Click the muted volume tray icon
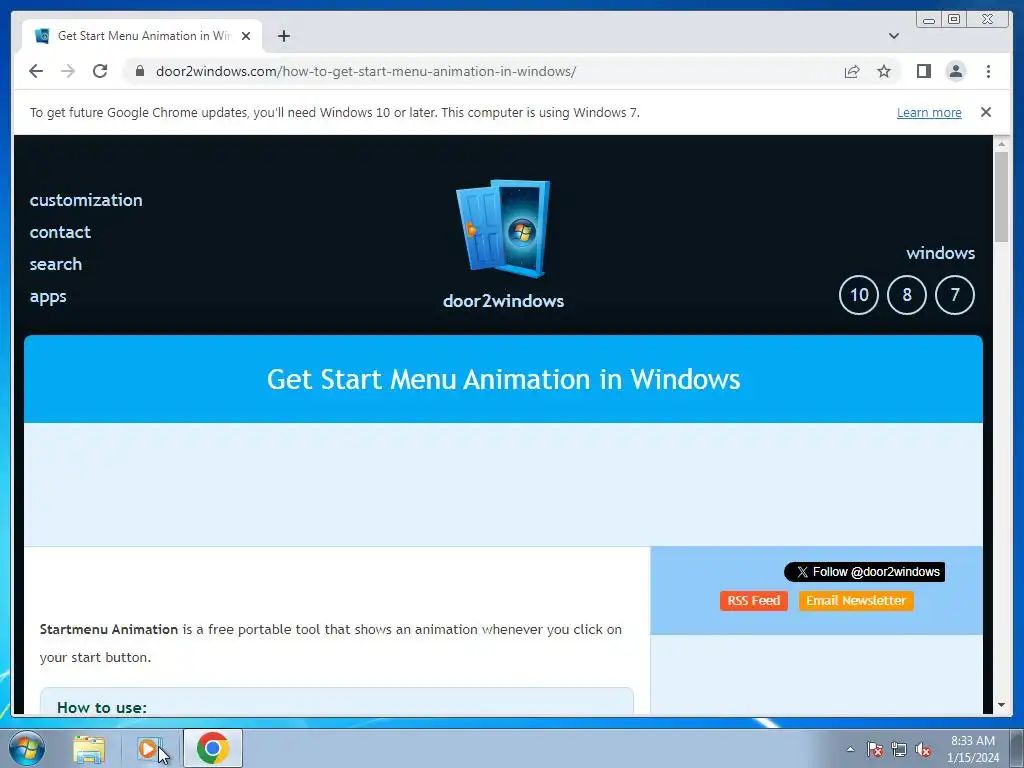Screen dimensions: 1024x768 pyautogui.click(x=923, y=749)
